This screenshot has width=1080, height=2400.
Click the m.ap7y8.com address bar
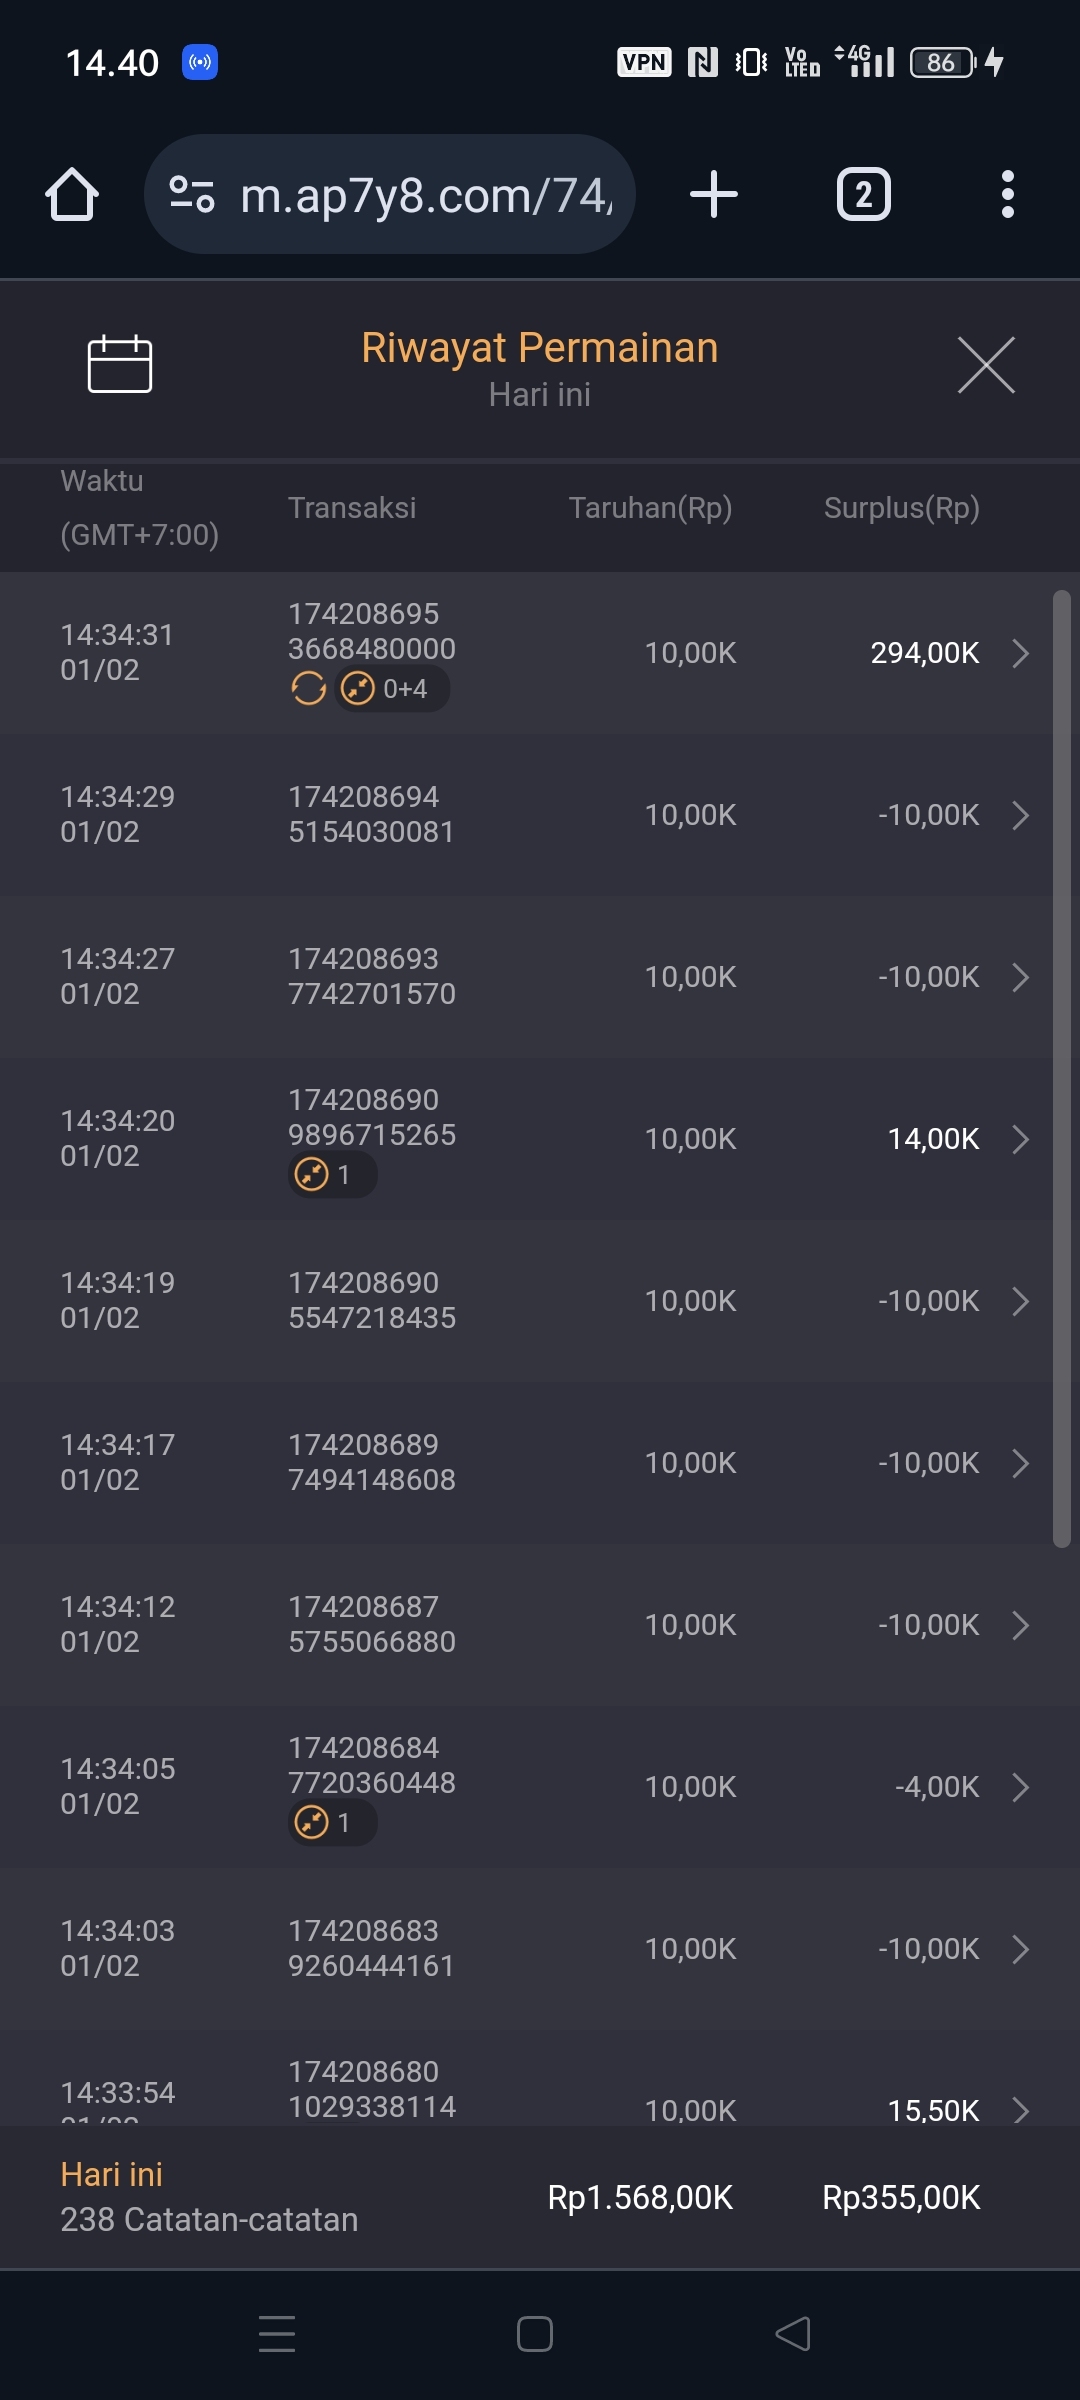(425, 194)
